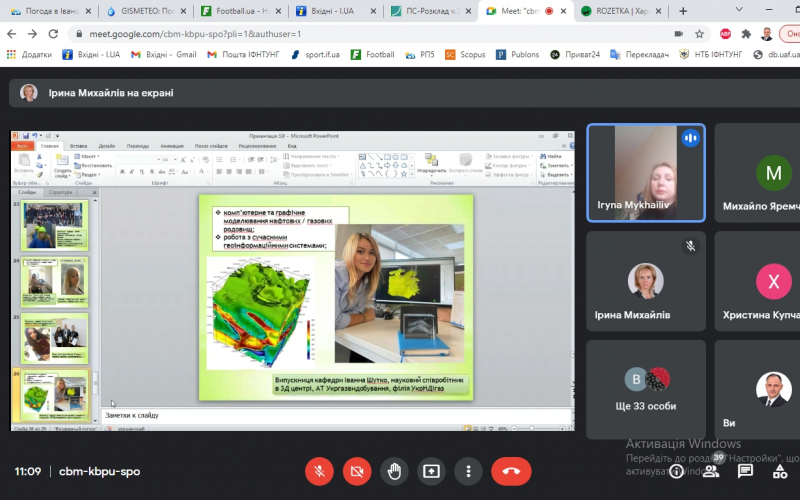Switch to the ROZETKA tab
800x500 pixels.
coord(622,11)
